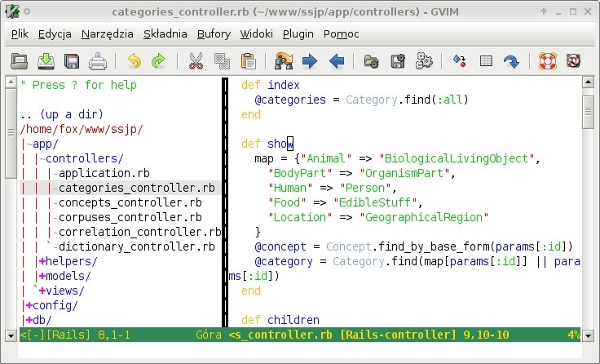Click the '.. (up a dir)' entry

point(62,114)
